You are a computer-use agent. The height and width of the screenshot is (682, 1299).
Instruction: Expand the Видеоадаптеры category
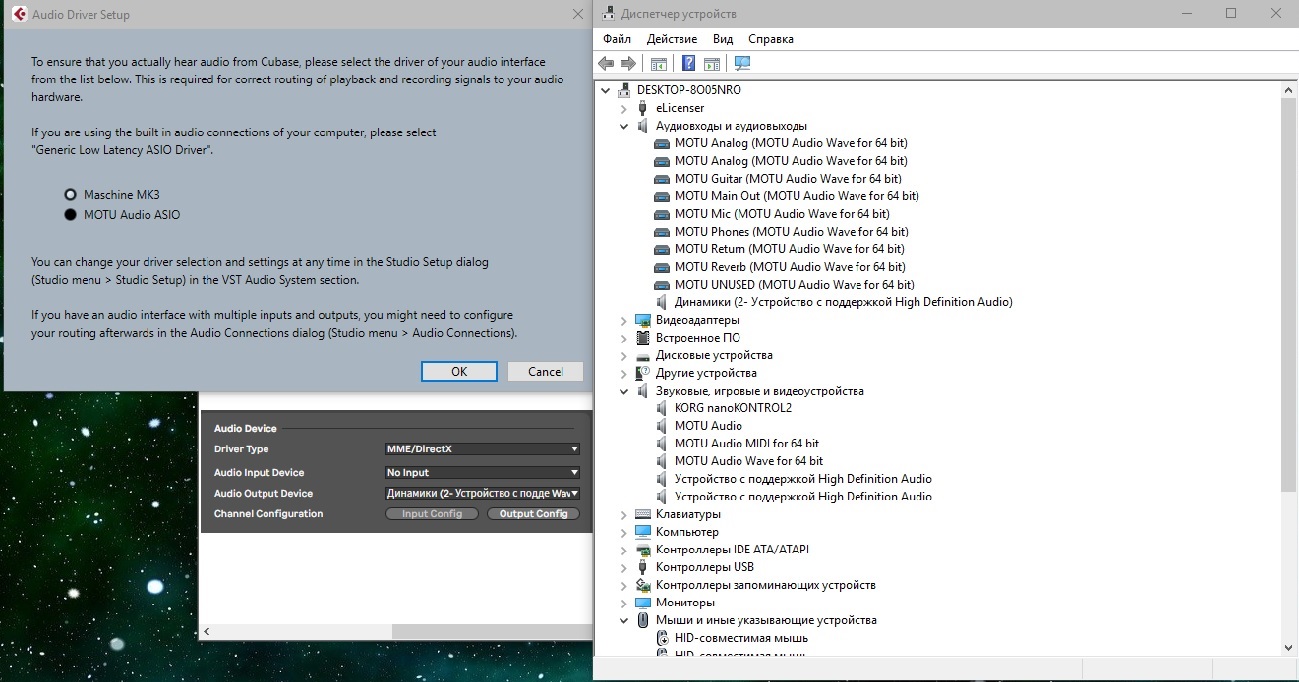click(x=624, y=320)
